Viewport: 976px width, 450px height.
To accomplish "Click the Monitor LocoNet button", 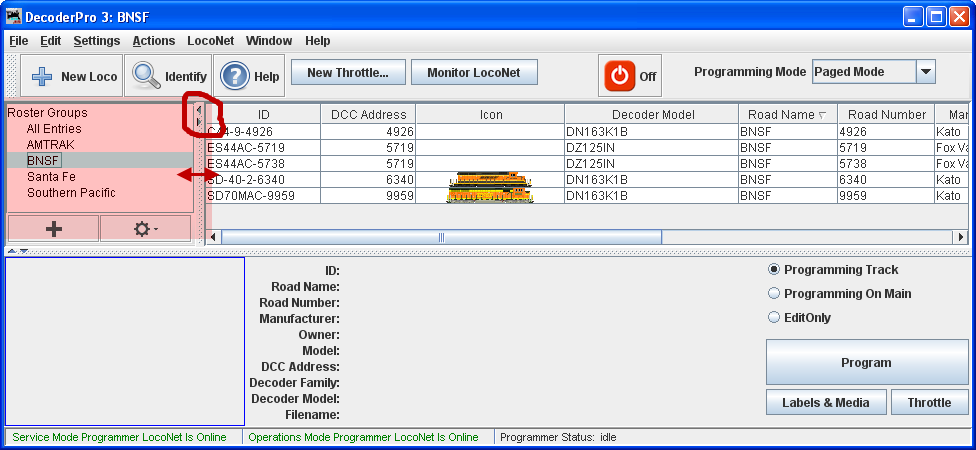I will (x=481, y=73).
